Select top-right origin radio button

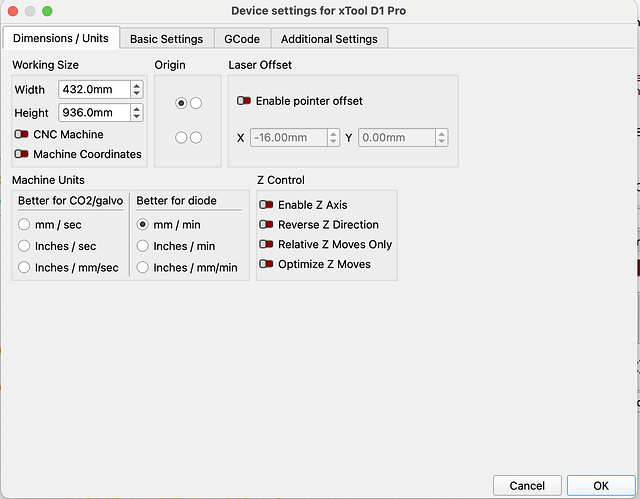point(196,103)
